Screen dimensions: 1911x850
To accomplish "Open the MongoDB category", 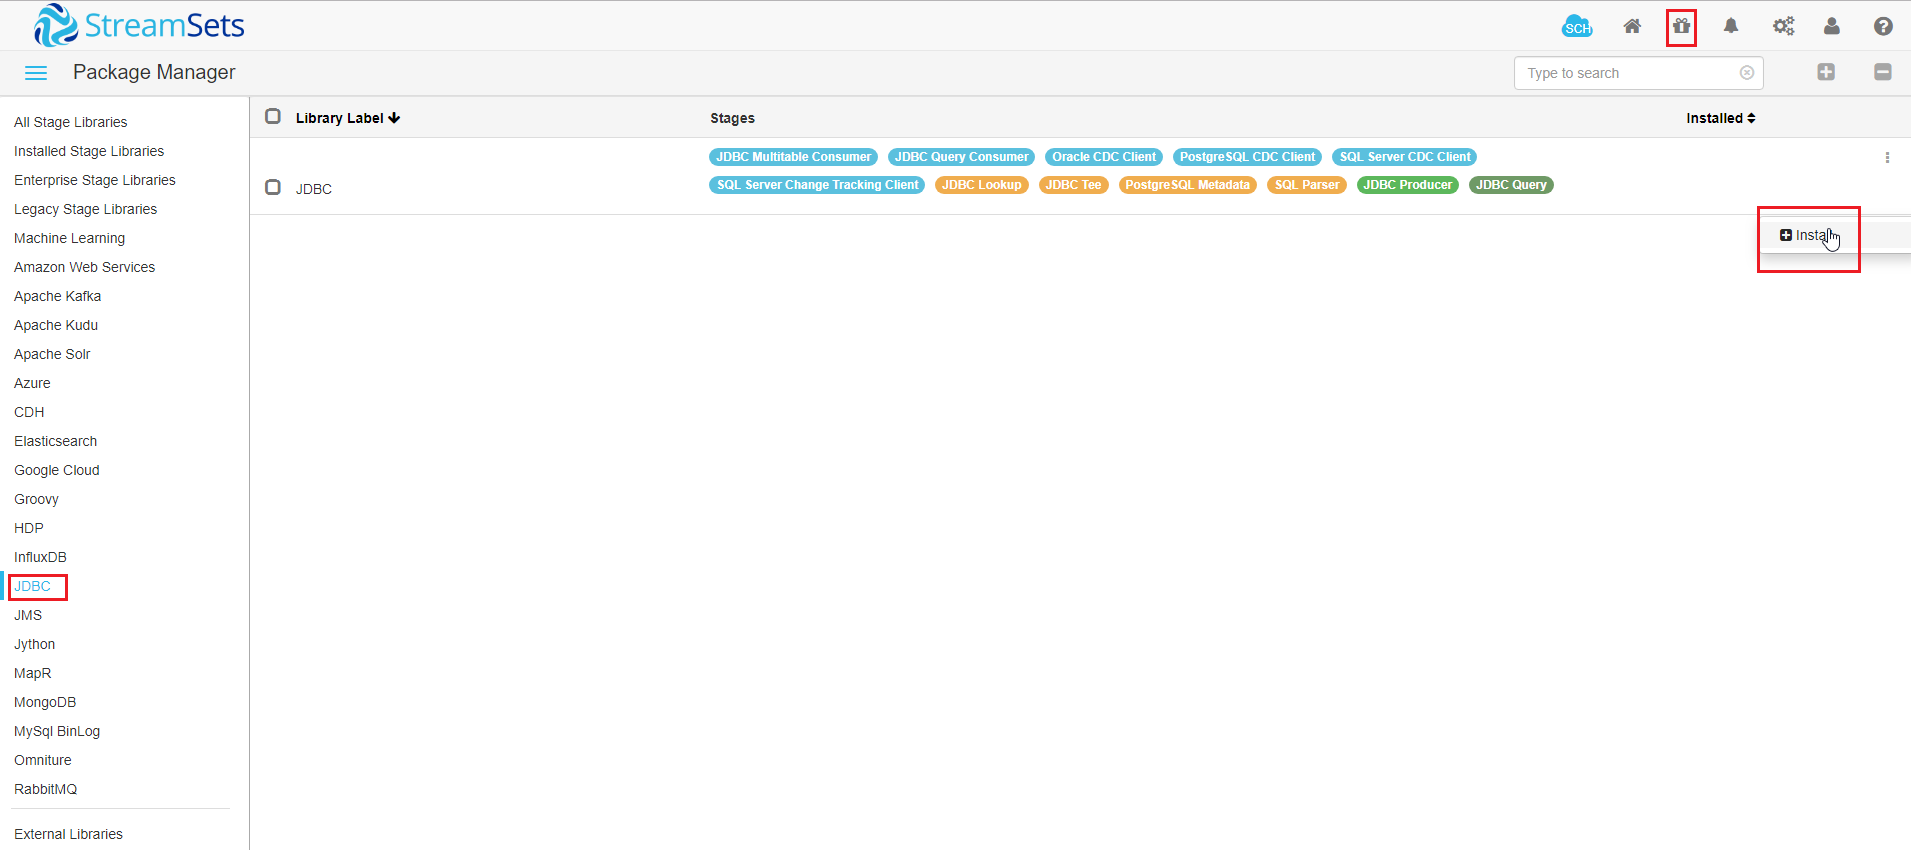I will click(45, 702).
